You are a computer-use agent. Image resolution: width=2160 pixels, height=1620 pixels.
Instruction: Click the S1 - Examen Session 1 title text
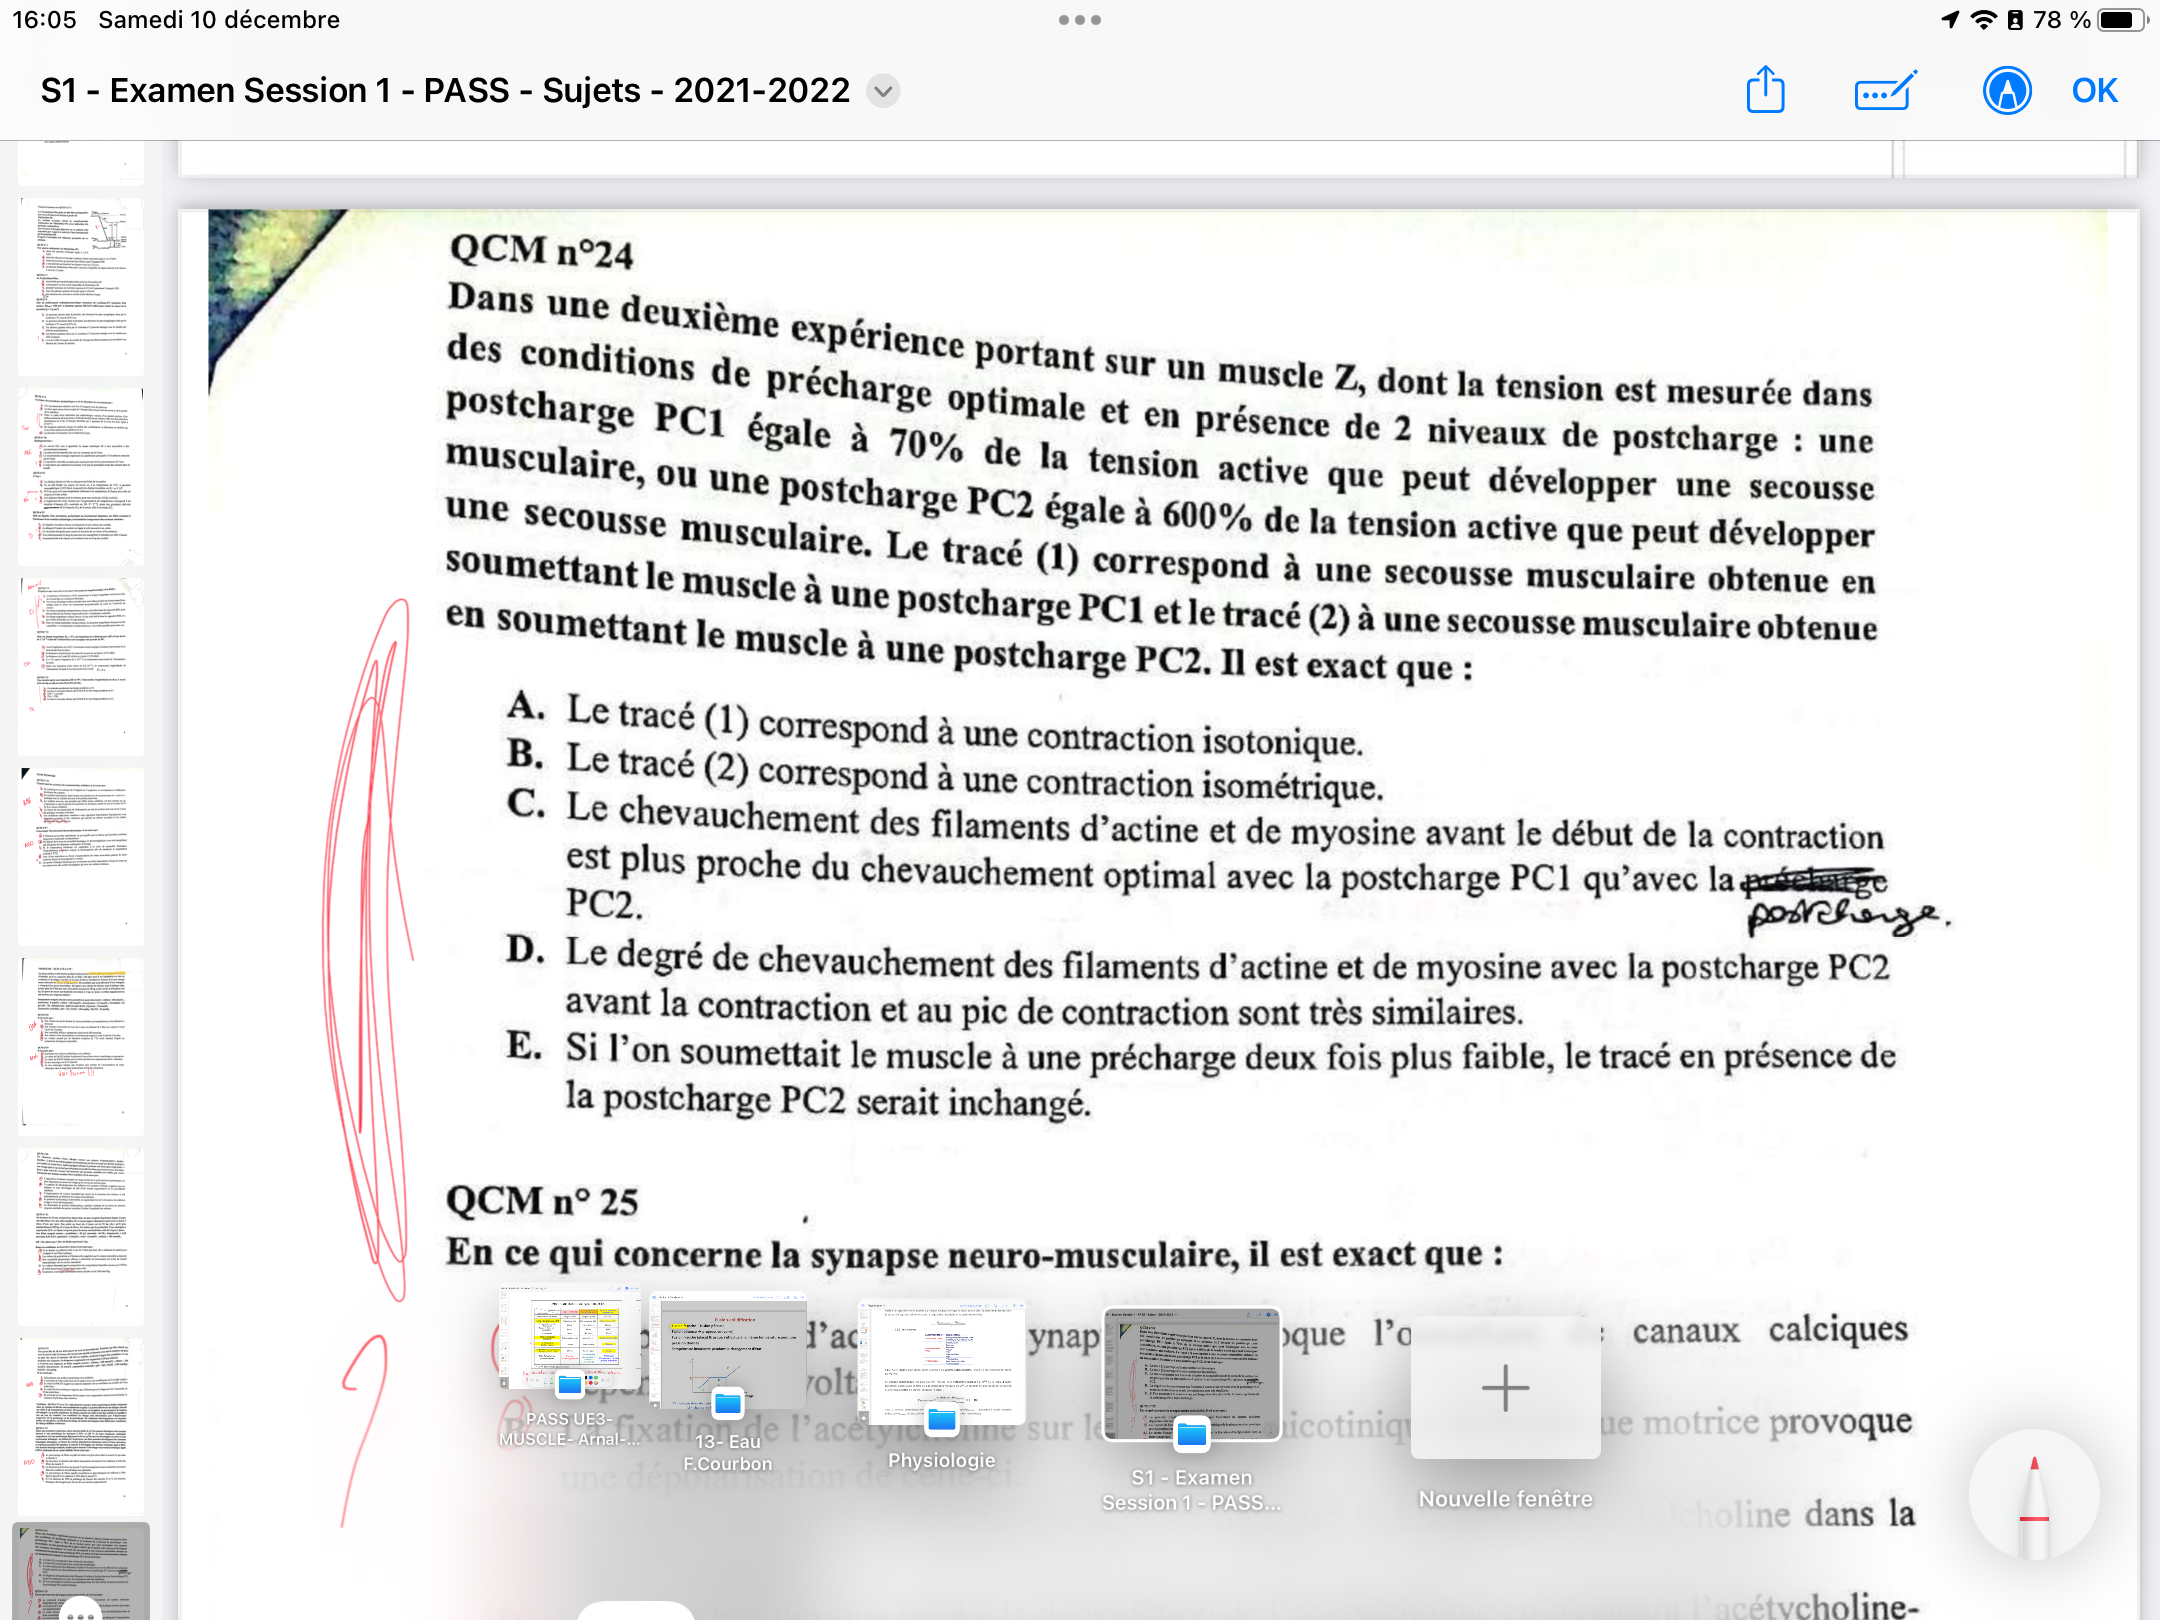point(445,91)
